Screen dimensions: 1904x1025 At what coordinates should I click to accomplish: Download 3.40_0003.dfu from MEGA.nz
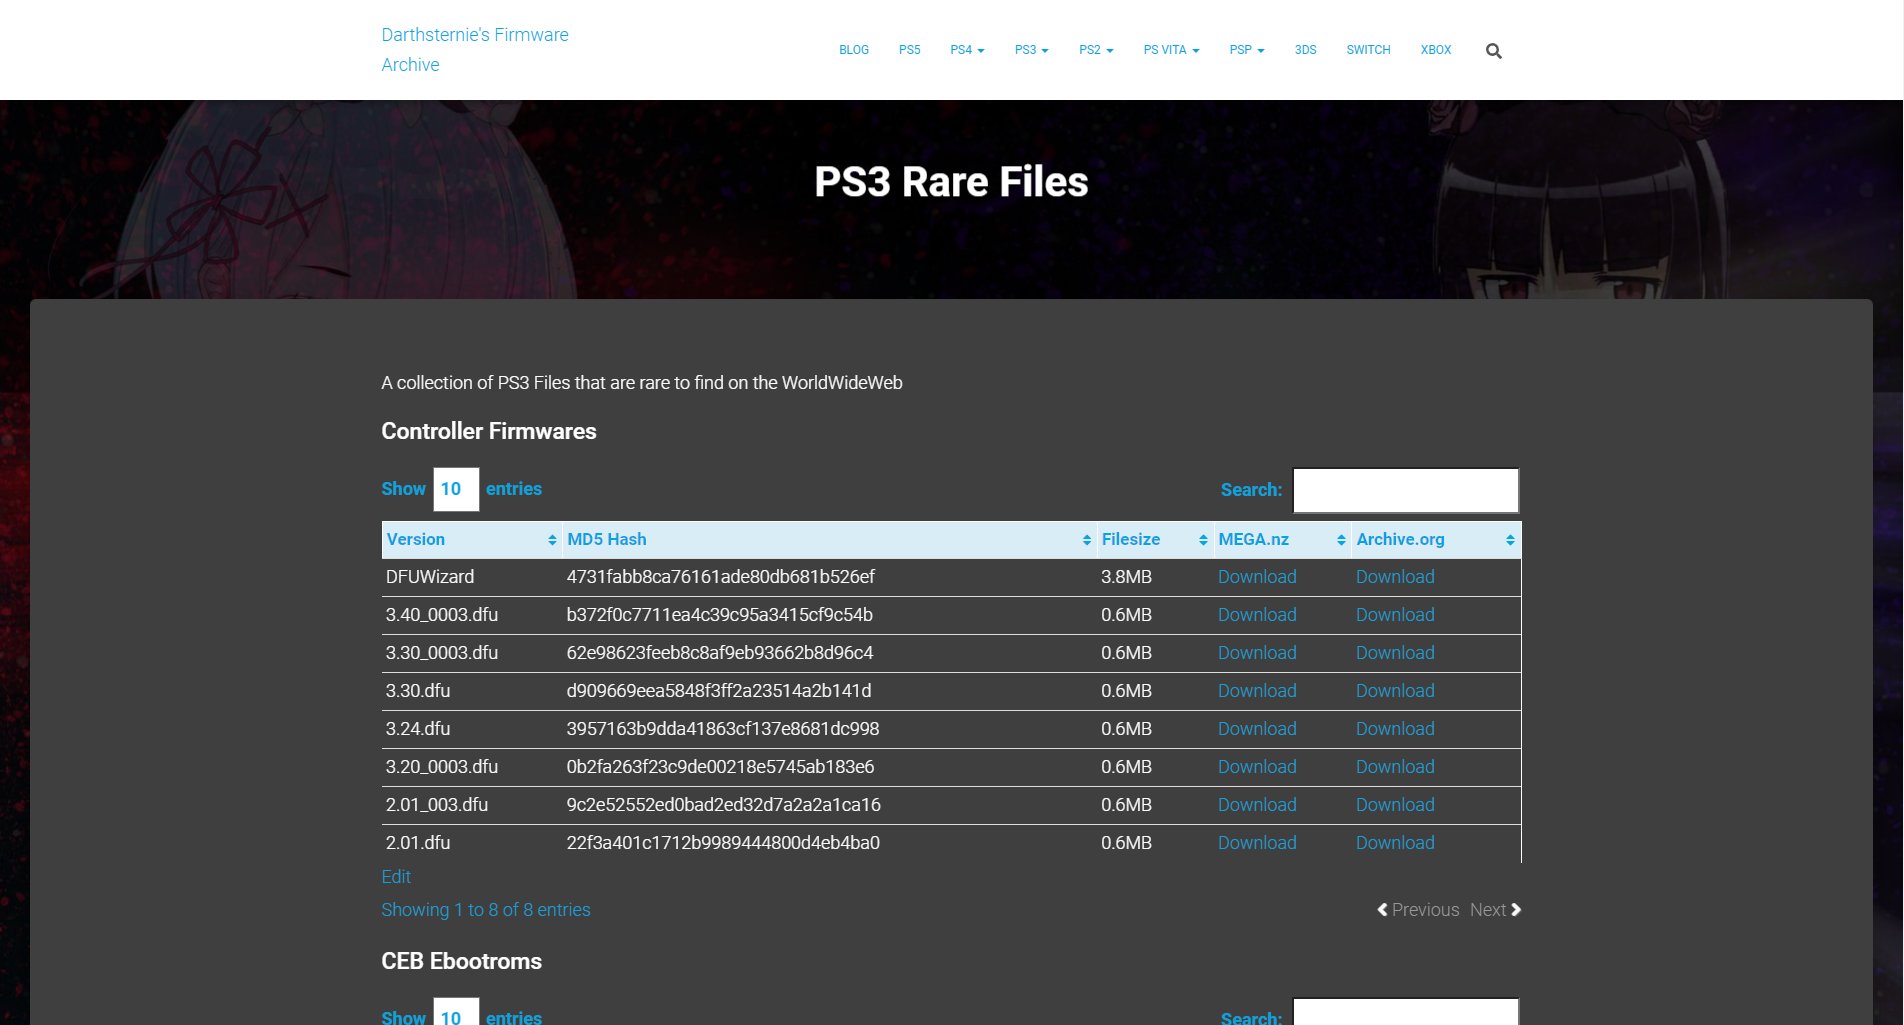pos(1257,615)
